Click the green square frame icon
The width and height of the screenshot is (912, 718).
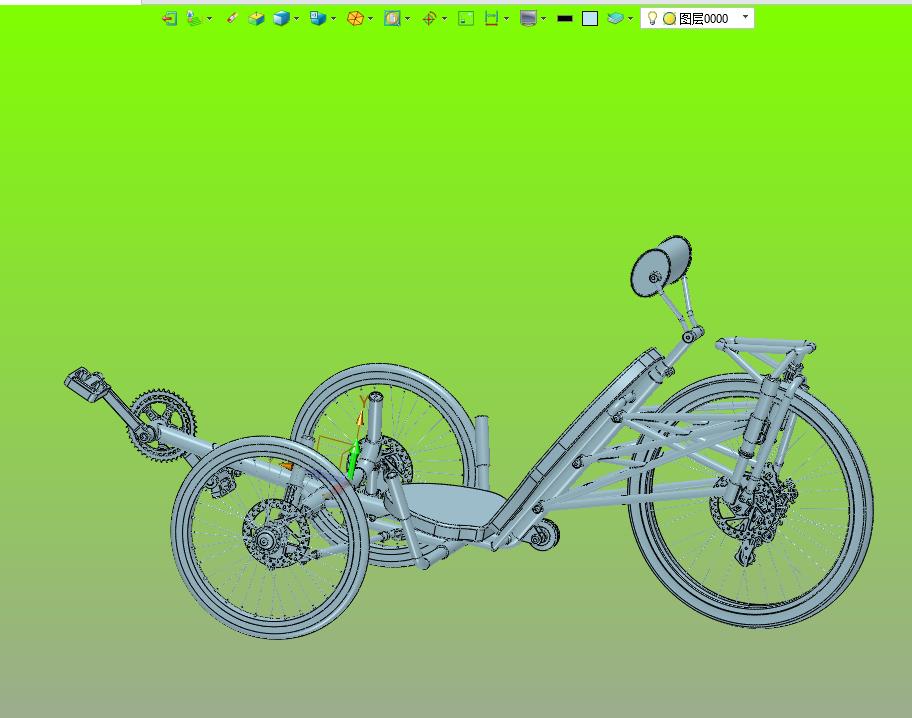(465, 18)
